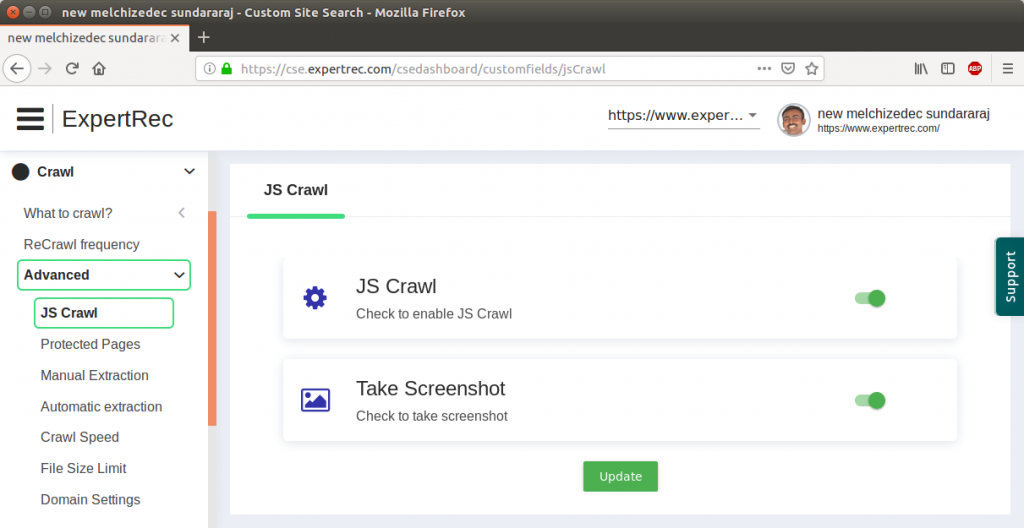Click the 'Take Screenshot' heading

pyautogui.click(x=430, y=388)
